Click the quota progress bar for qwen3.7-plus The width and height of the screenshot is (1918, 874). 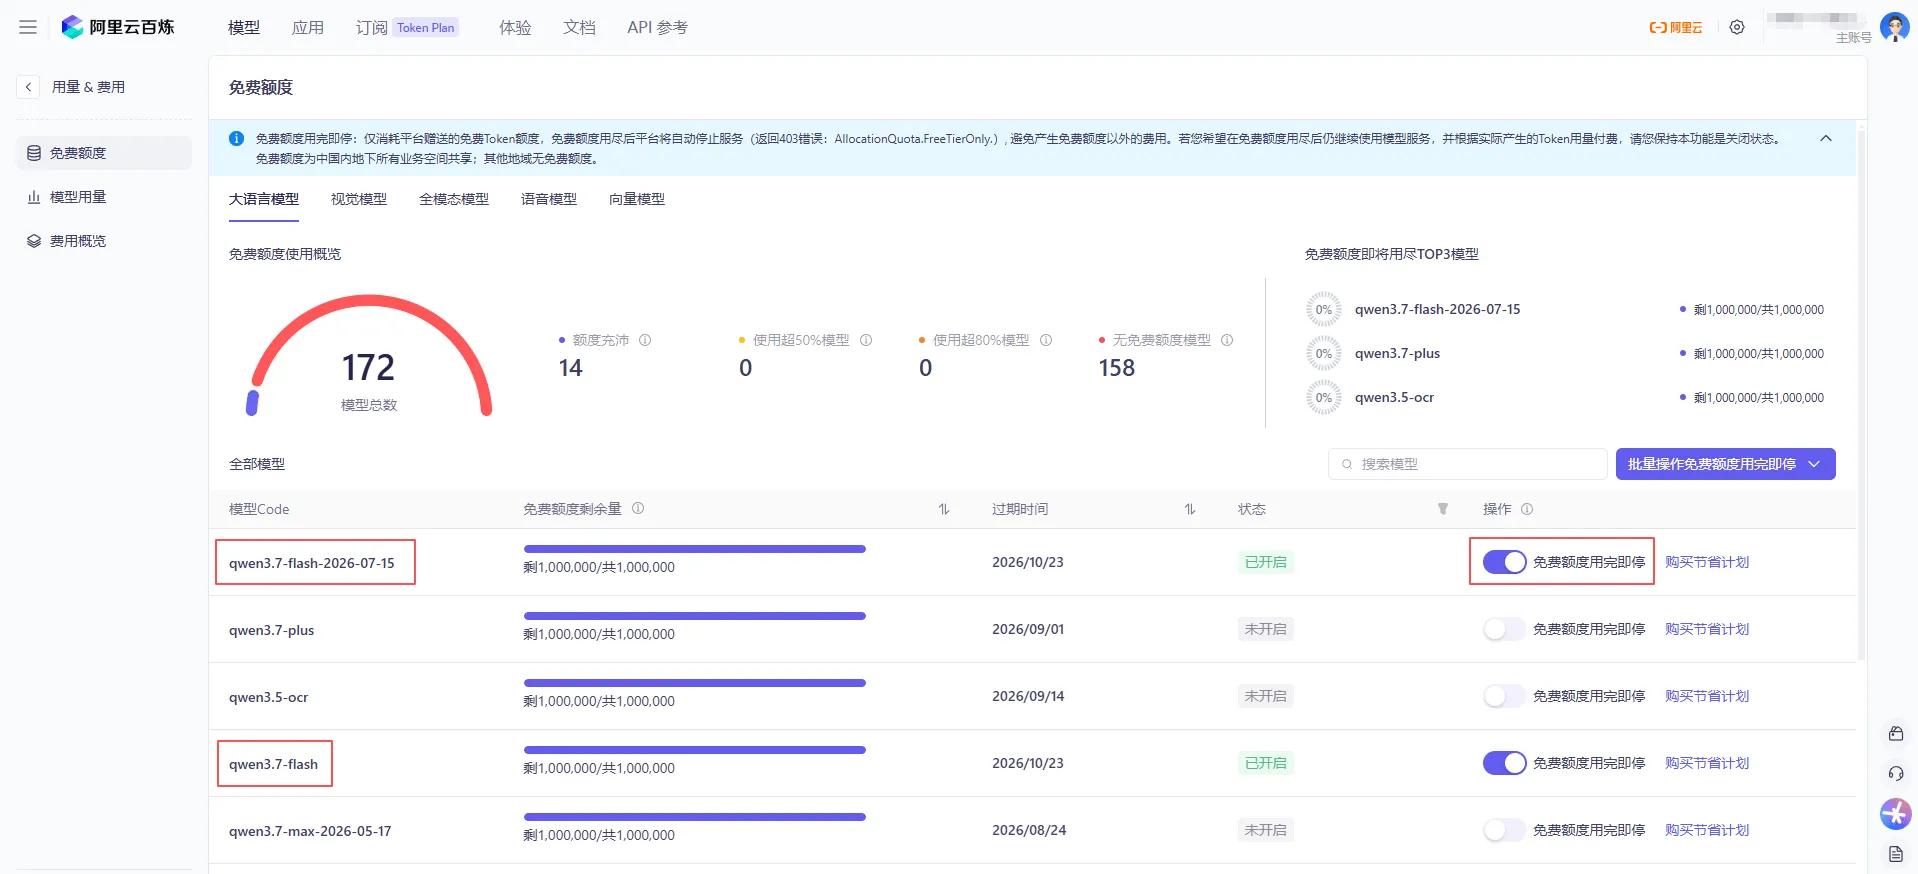(695, 616)
